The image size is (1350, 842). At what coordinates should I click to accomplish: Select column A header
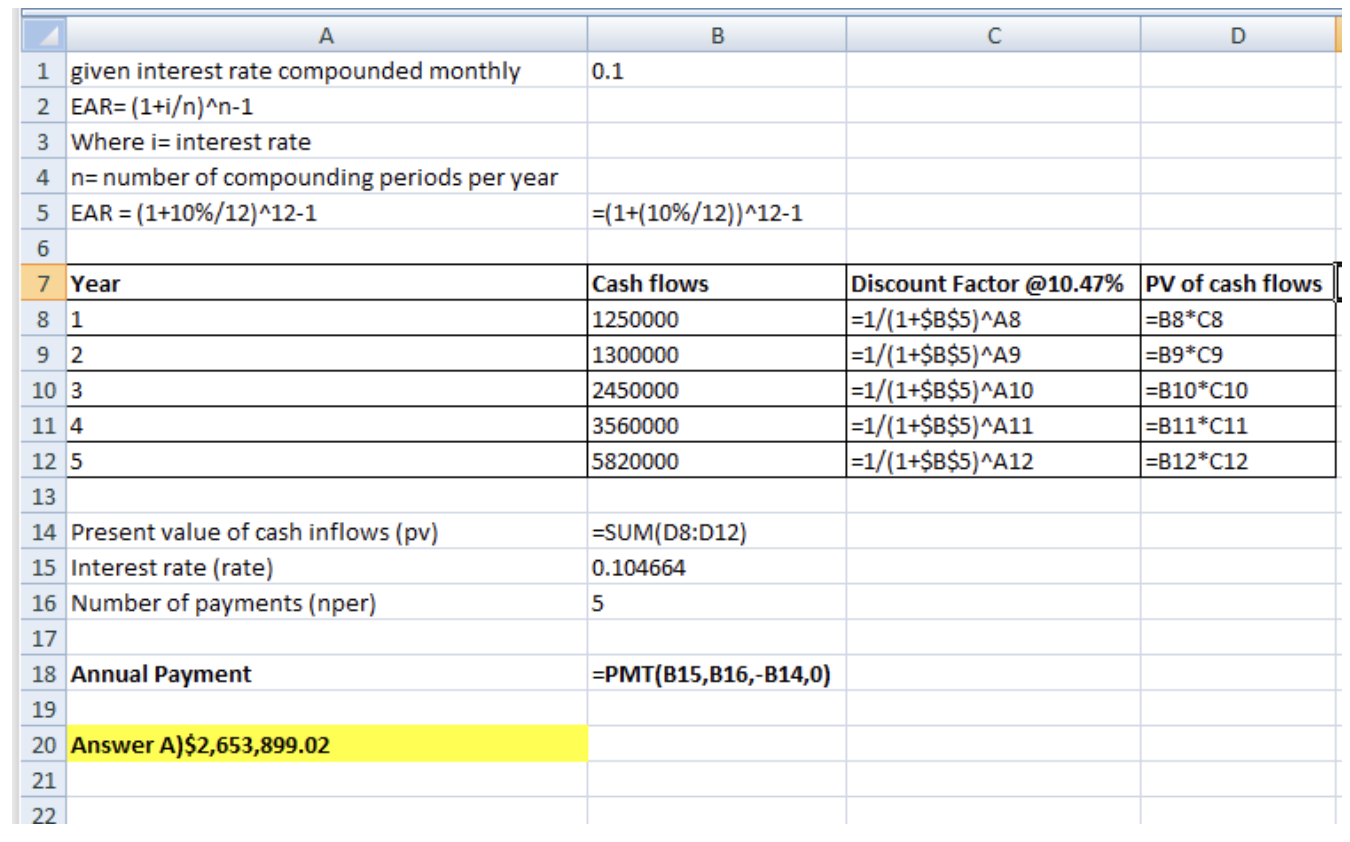point(326,36)
